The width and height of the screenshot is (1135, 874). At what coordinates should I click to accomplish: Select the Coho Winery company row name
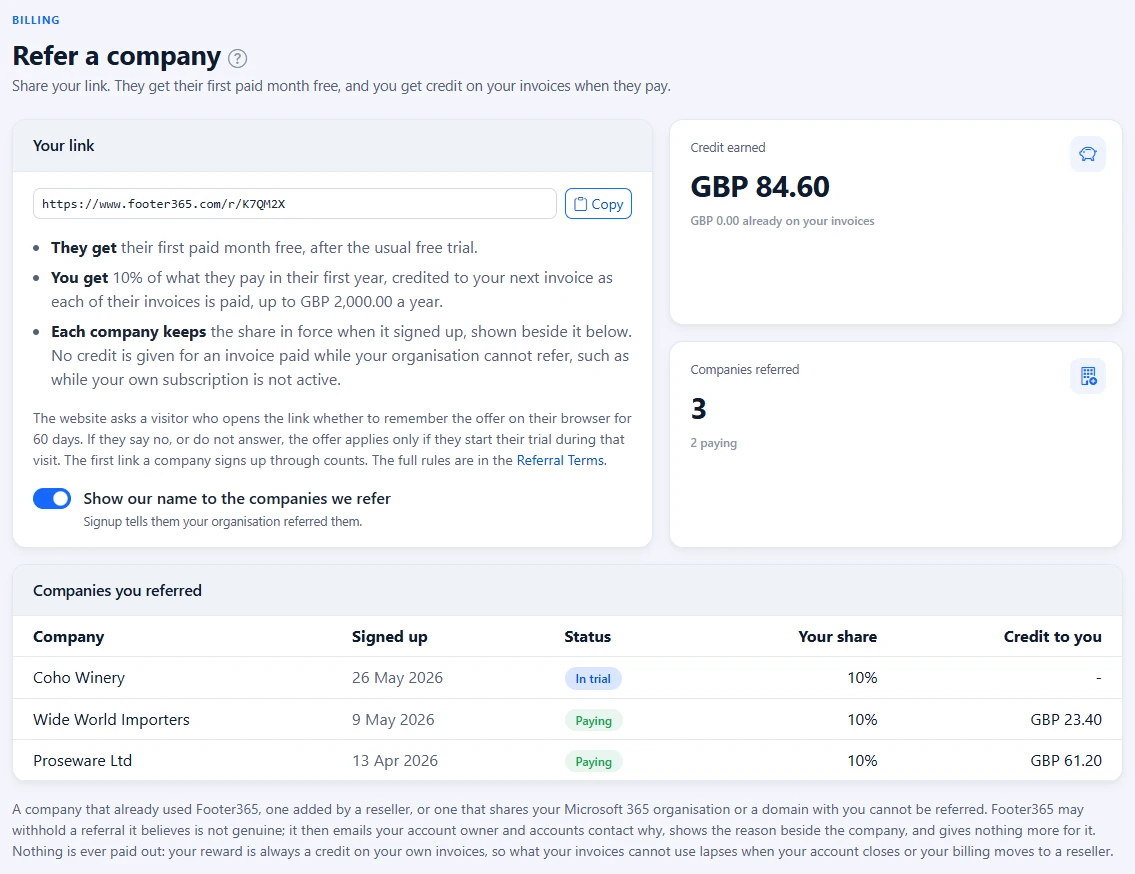coord(79,678)
